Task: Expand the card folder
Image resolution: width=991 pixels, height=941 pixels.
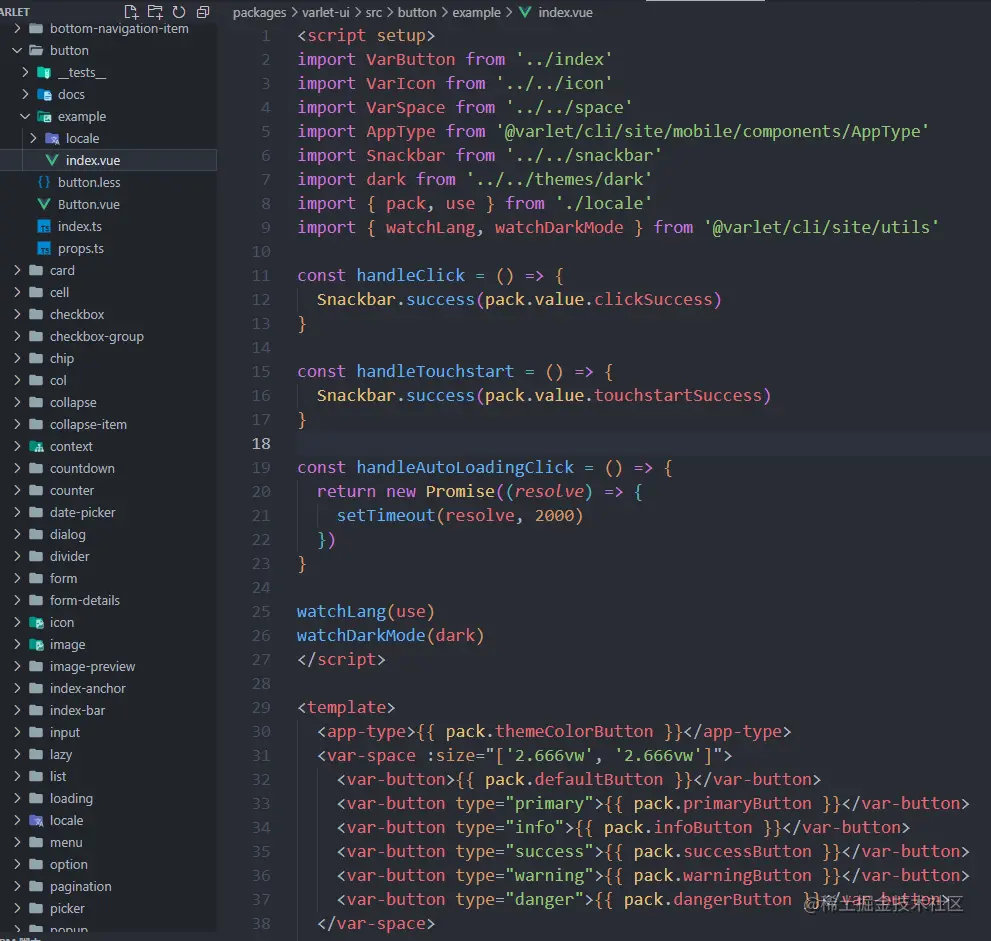Action: (17, 270)
